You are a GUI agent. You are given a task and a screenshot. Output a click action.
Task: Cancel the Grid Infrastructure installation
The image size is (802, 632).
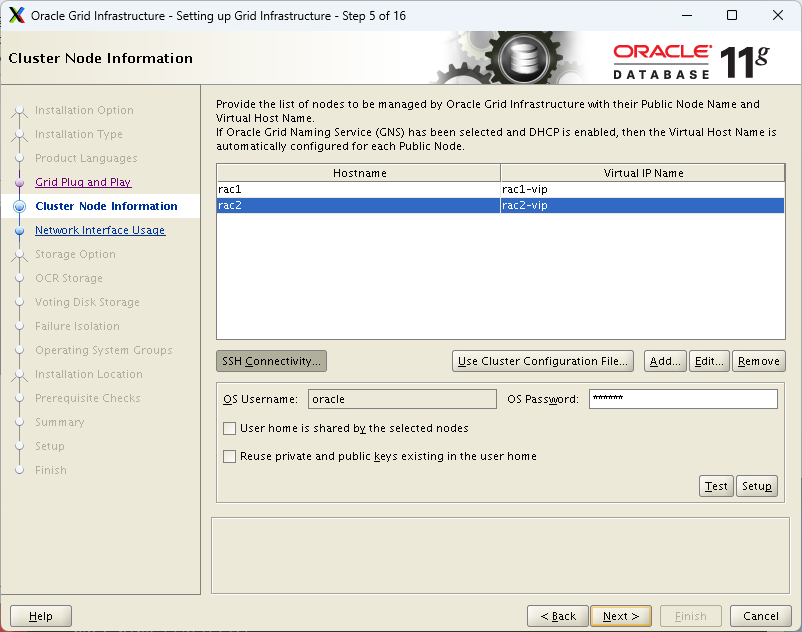click(x=761, y=616)
